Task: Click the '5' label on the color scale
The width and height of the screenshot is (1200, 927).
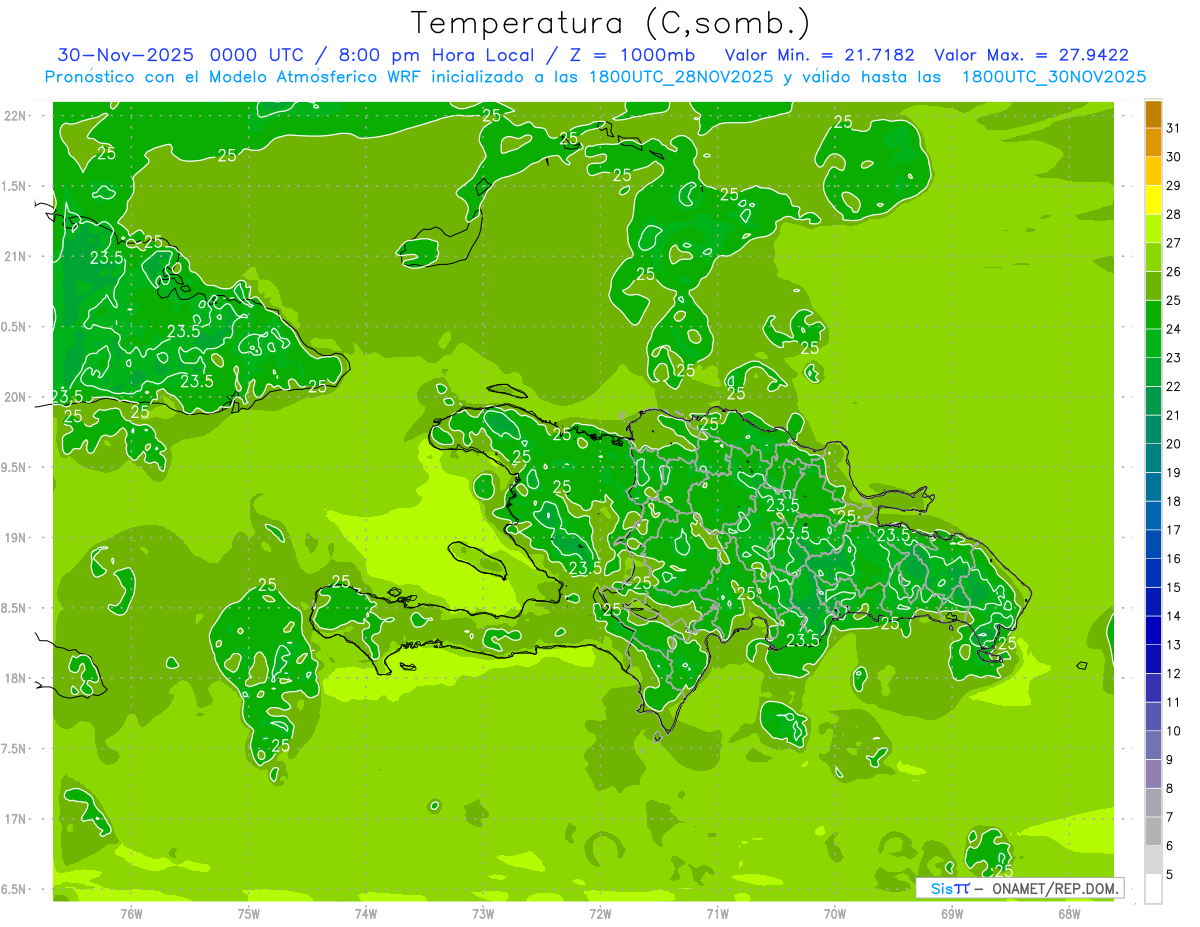Action: [1169, 875]
